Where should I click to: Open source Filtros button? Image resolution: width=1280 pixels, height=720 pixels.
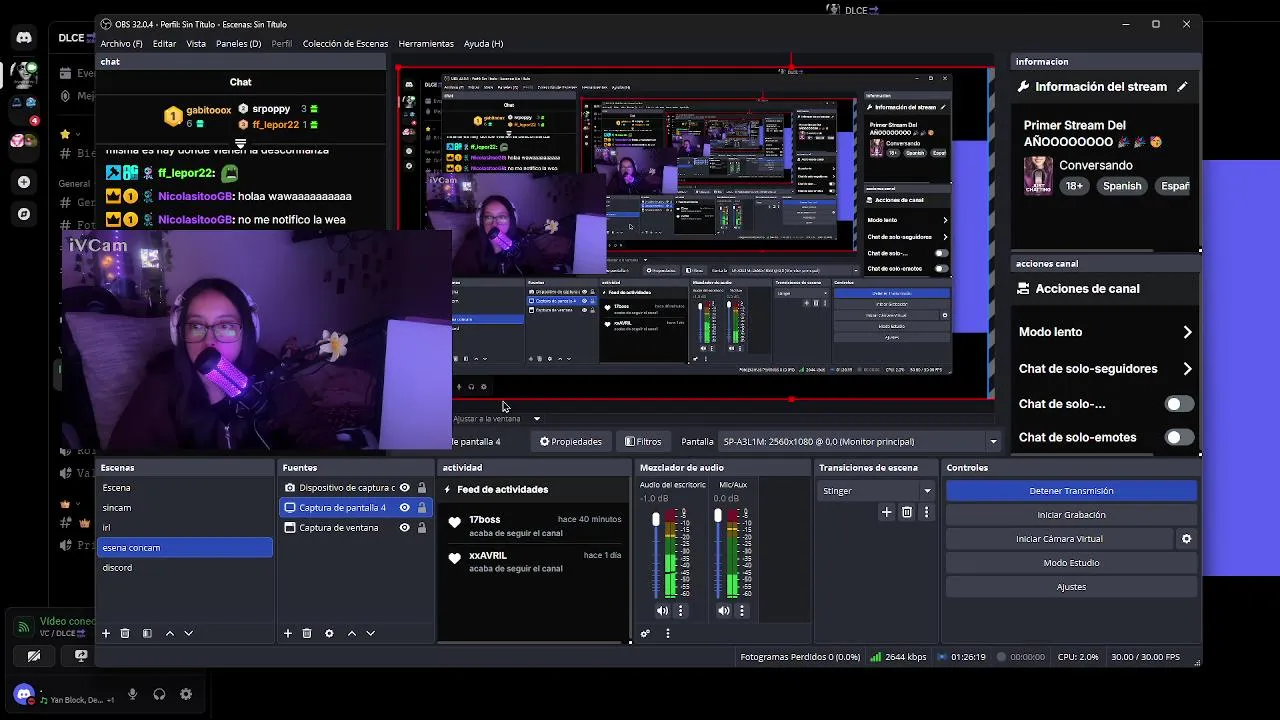tap(643, 442)
